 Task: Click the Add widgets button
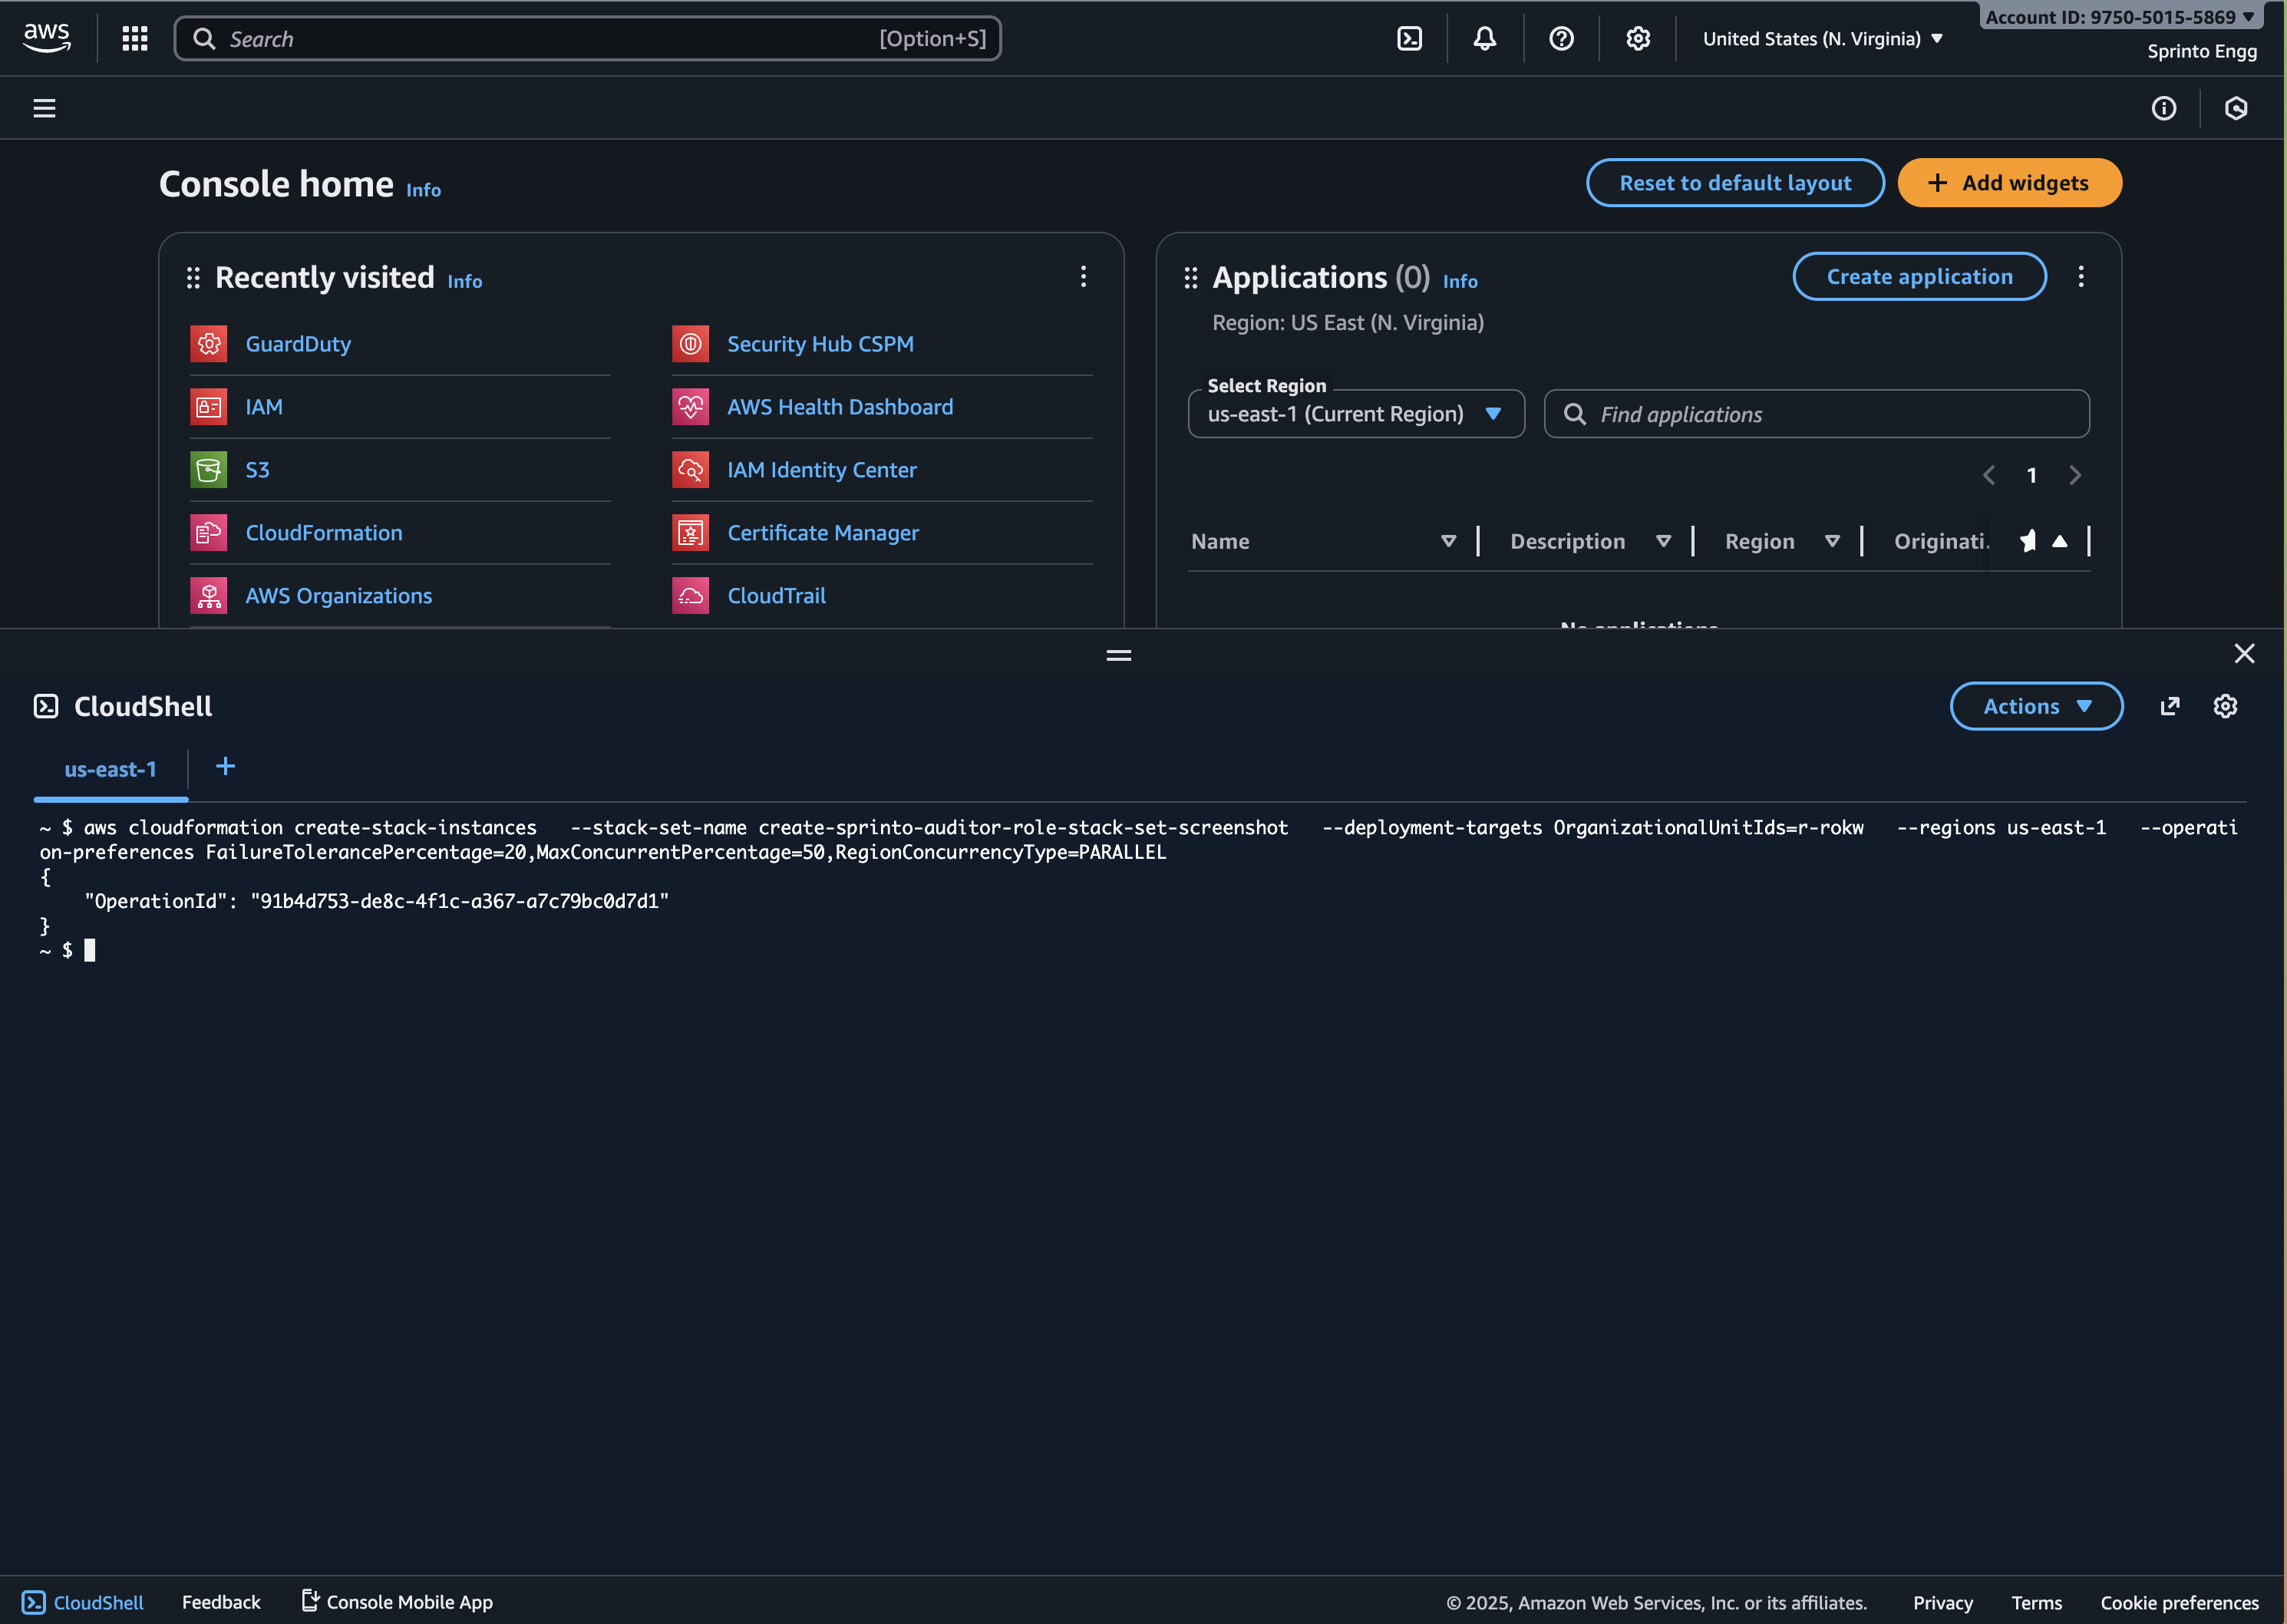point(2009,183)
